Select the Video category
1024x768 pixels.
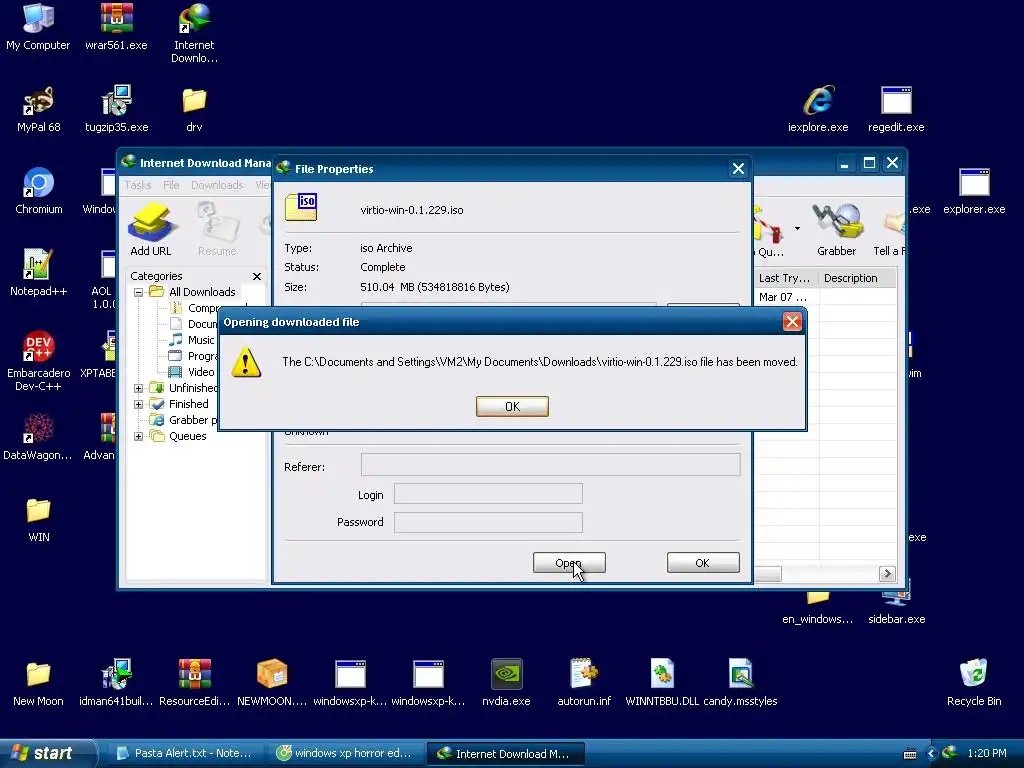[x=200, y=372]
